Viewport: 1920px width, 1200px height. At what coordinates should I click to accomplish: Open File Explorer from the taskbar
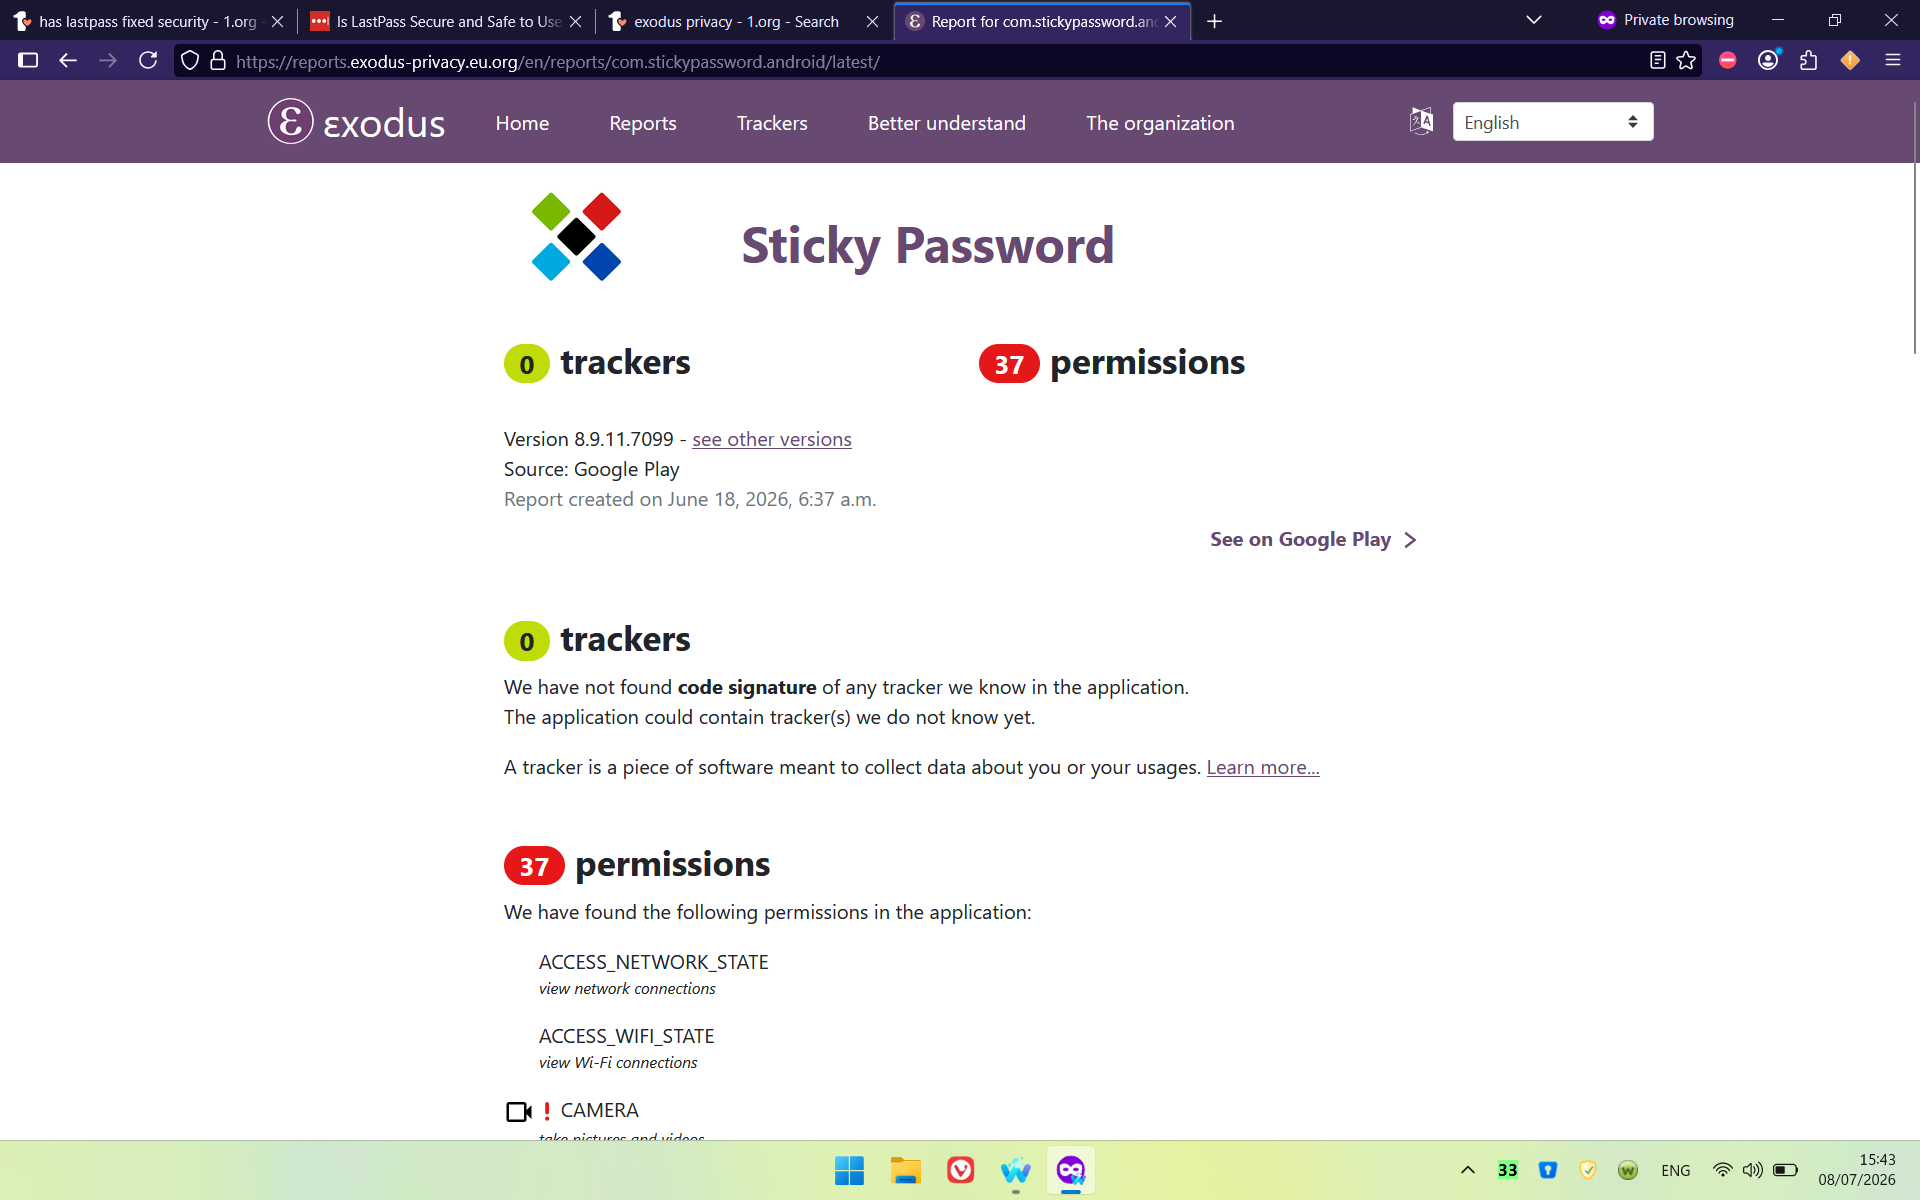tap(906, 1170)
